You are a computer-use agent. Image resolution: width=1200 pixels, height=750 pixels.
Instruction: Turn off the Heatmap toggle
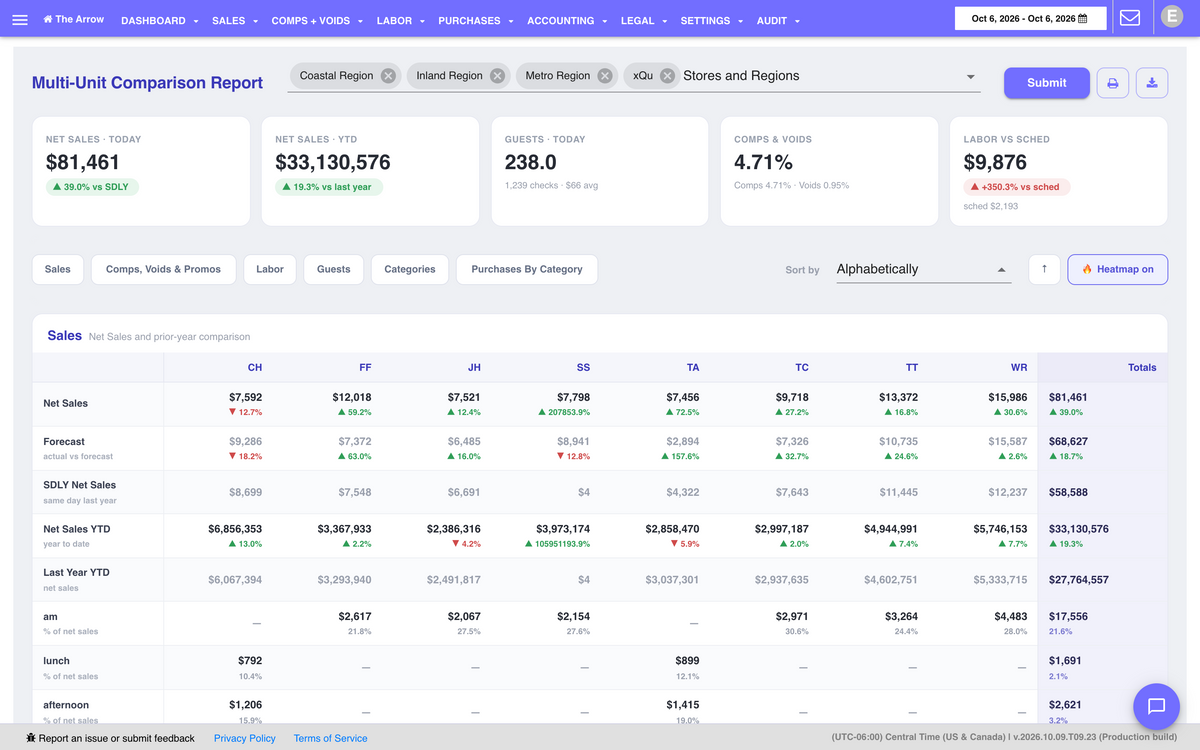point(1118,269)
